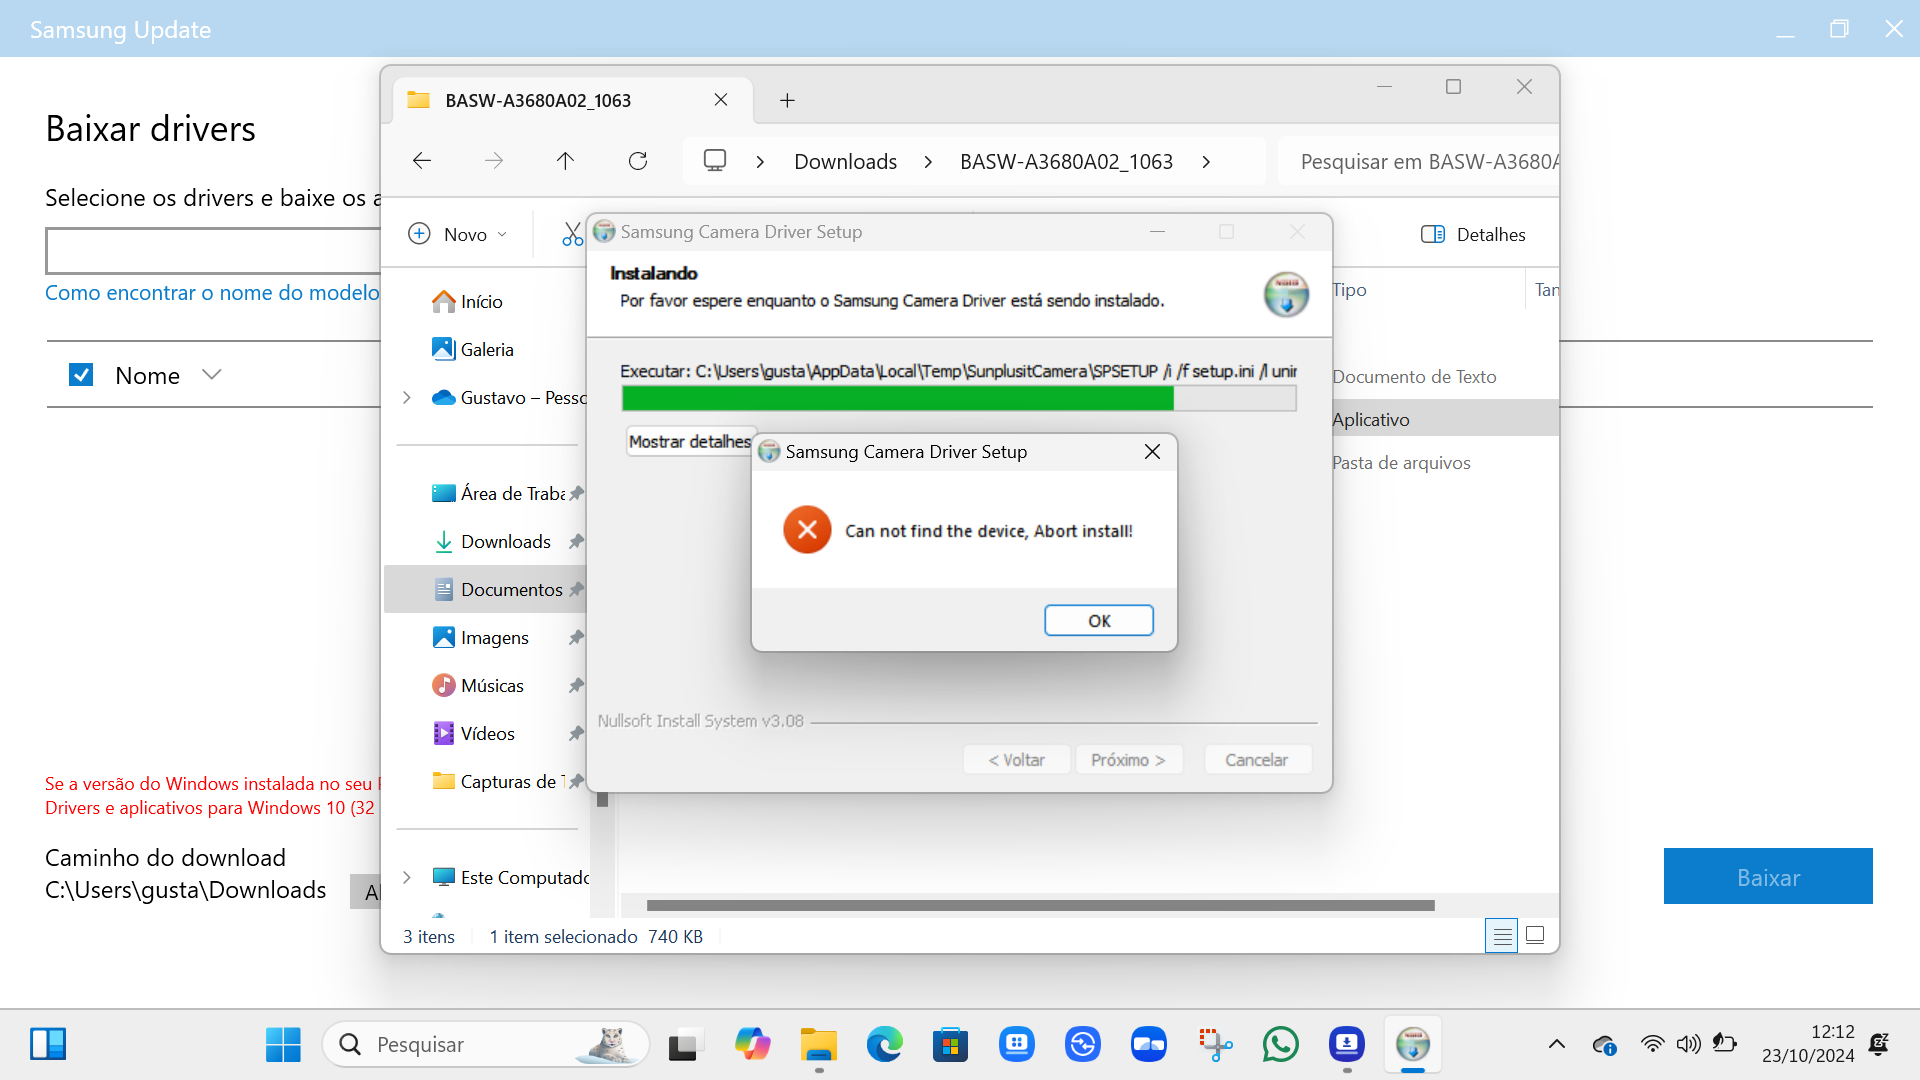1920x1080 pixels.
Task: Open the Windows Start menu
Action: (283, 1044)
